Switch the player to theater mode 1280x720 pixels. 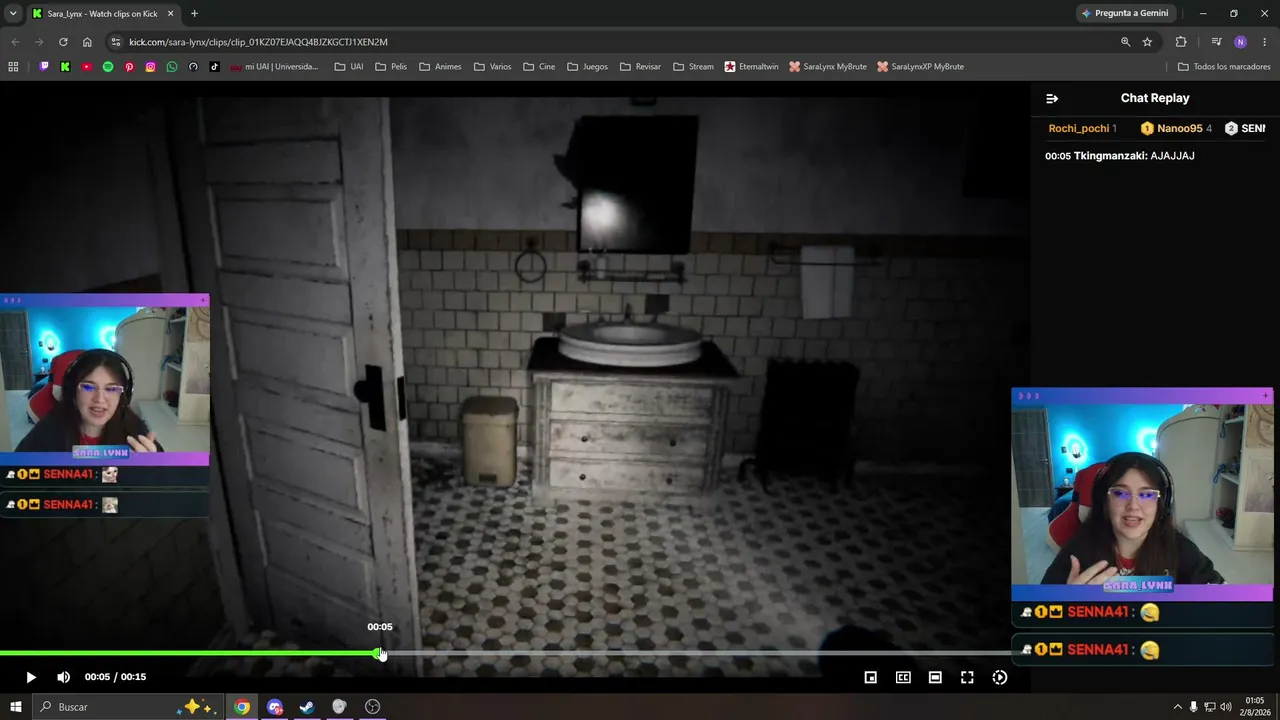click(x=935, y=677)
